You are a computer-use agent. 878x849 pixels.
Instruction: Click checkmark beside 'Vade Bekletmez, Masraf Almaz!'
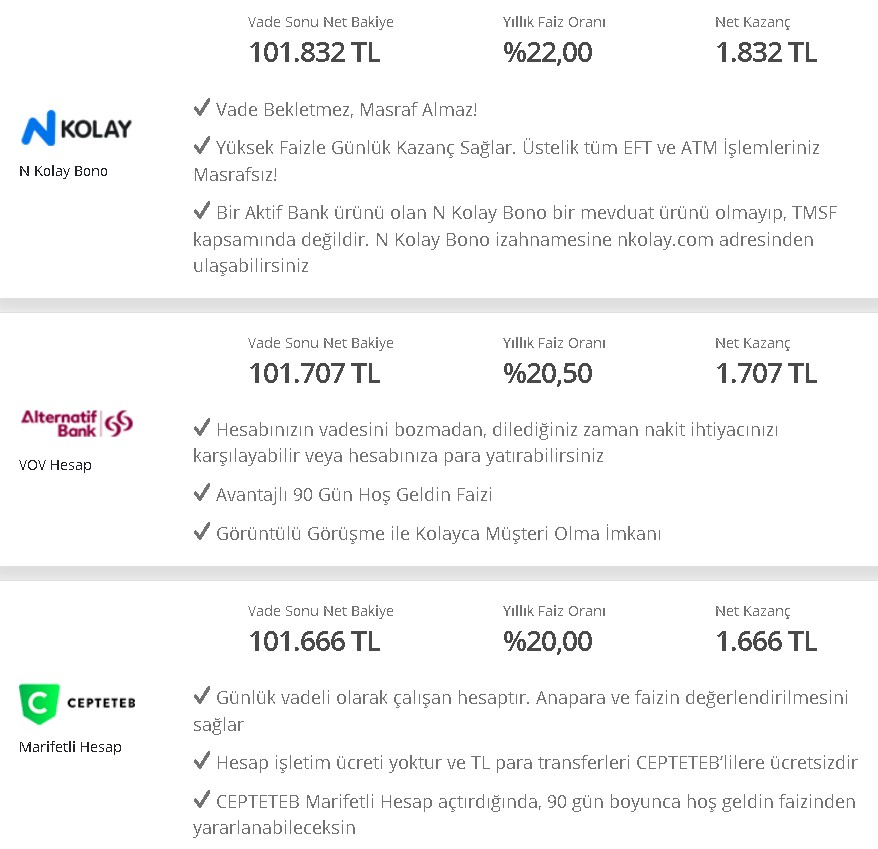[x=202, y=107]
